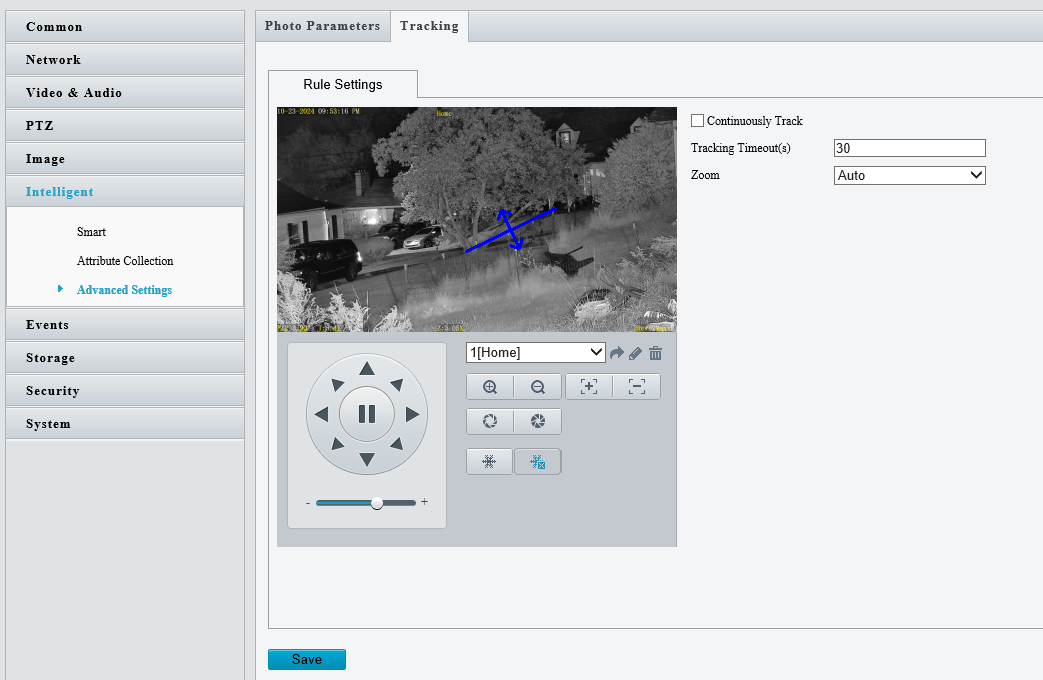
Task: Open the Video & Audio section
Action: [125, 92]
